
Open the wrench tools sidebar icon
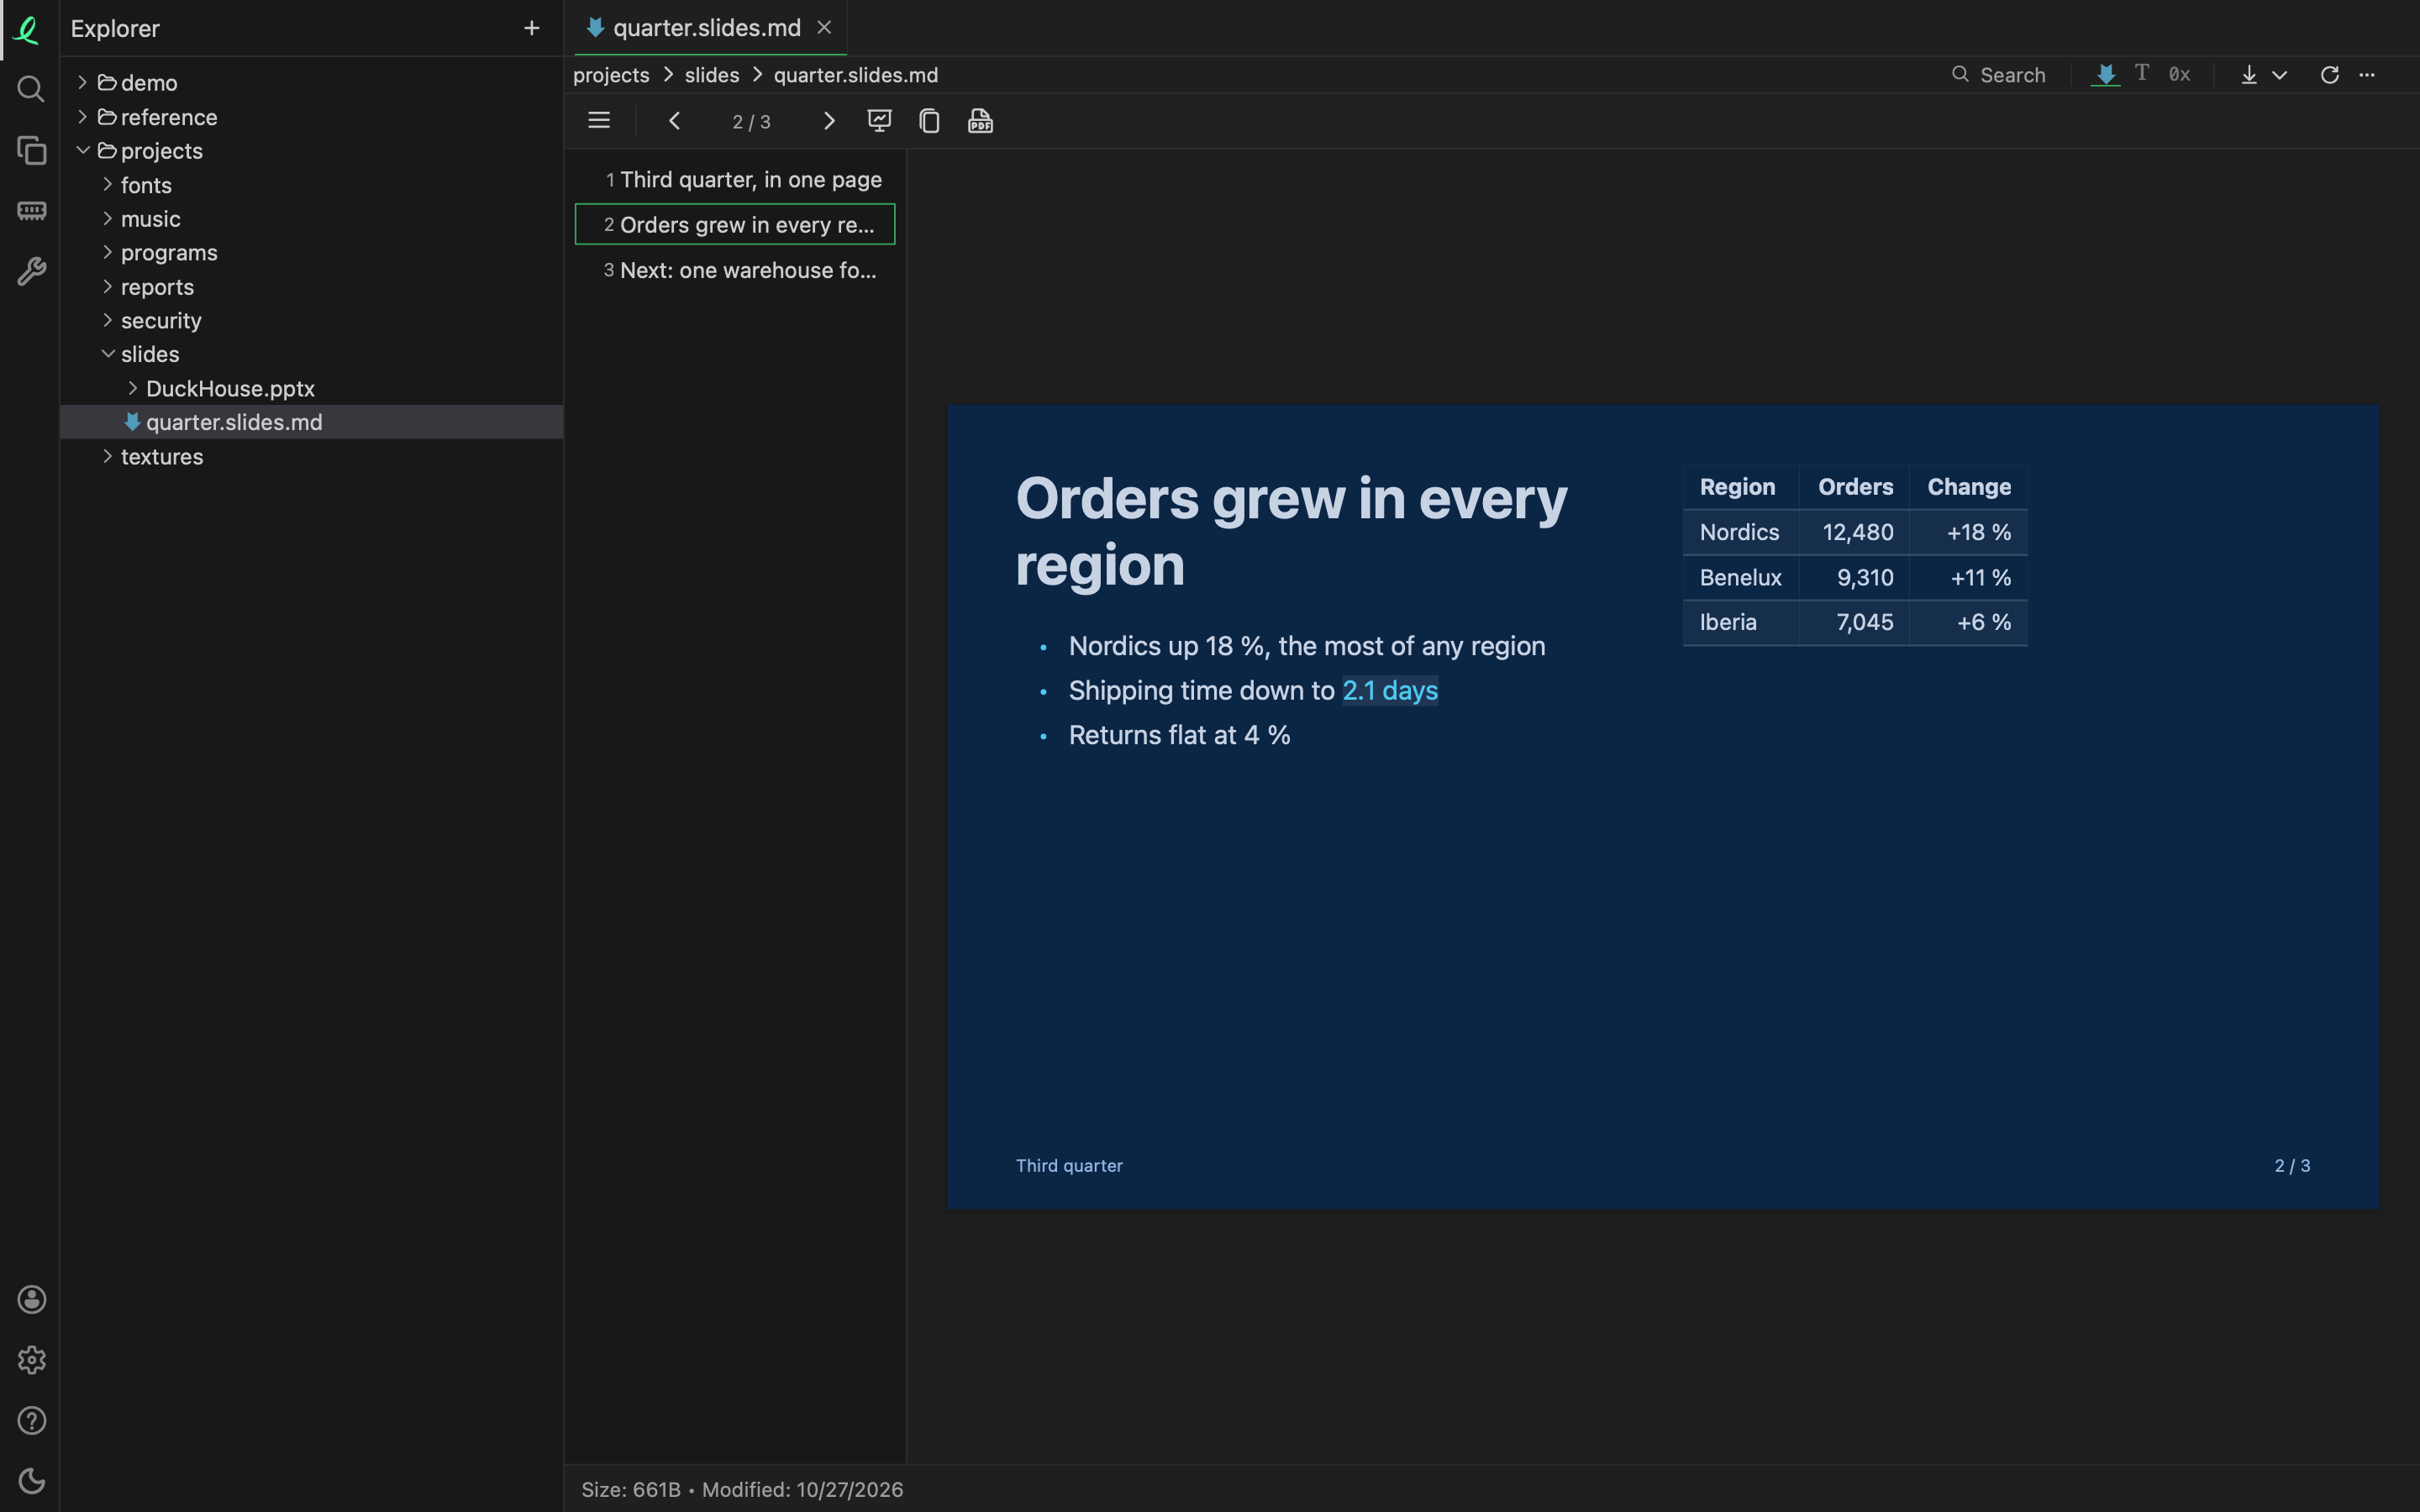(31, 271)
